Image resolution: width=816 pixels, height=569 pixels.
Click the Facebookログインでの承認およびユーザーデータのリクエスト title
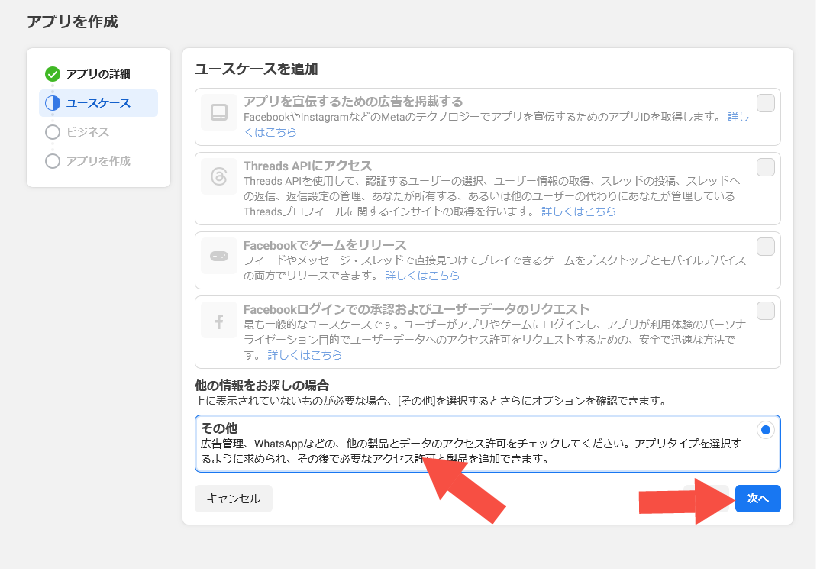click(x=416, y=309)
